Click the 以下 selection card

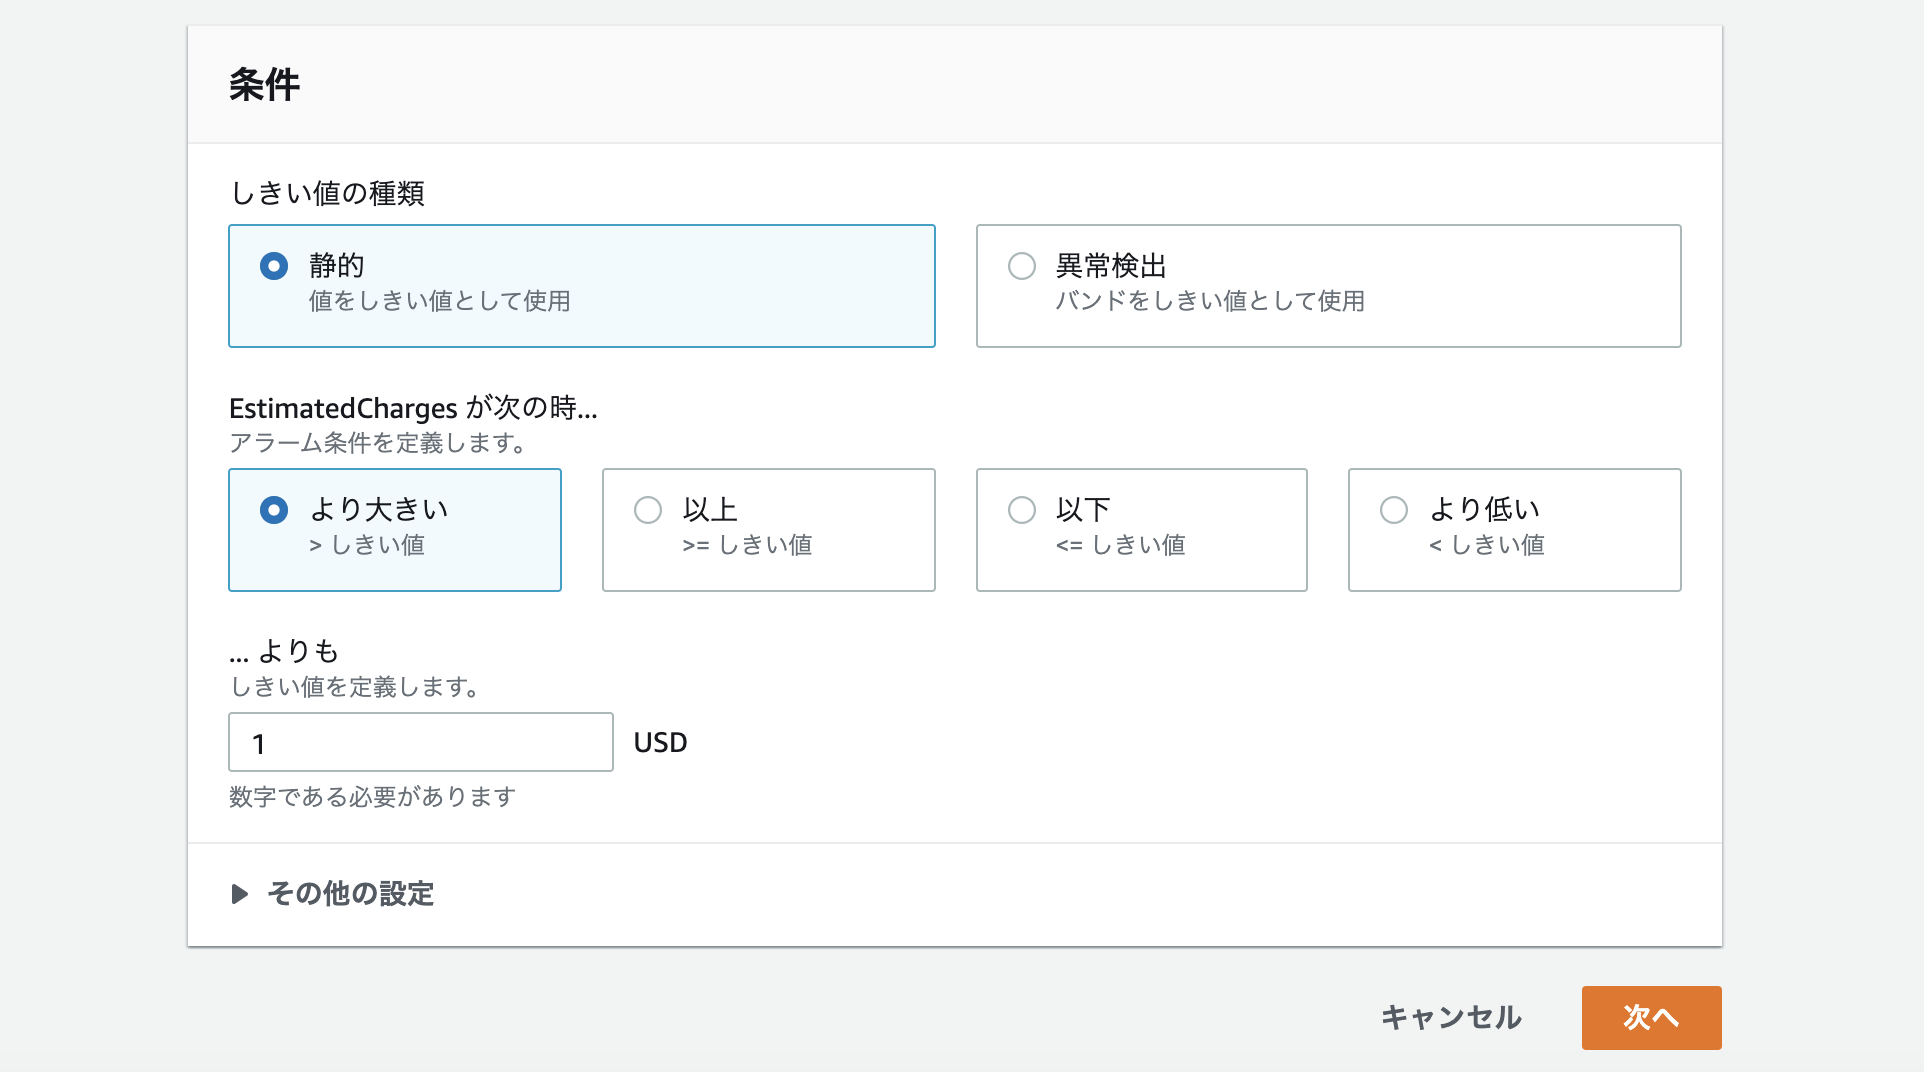1141,530
